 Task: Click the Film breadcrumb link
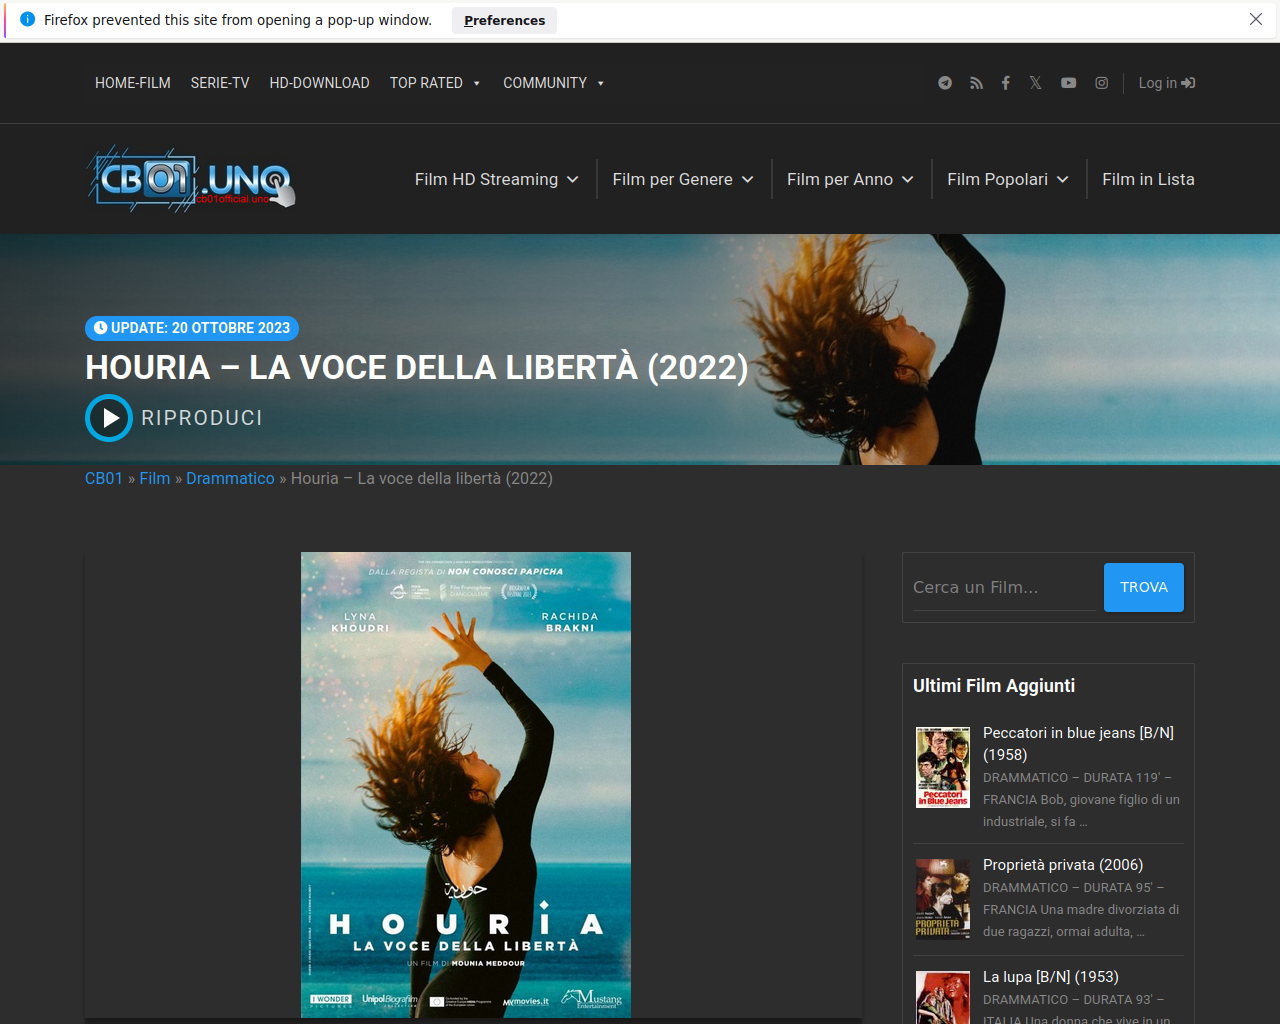155,478
